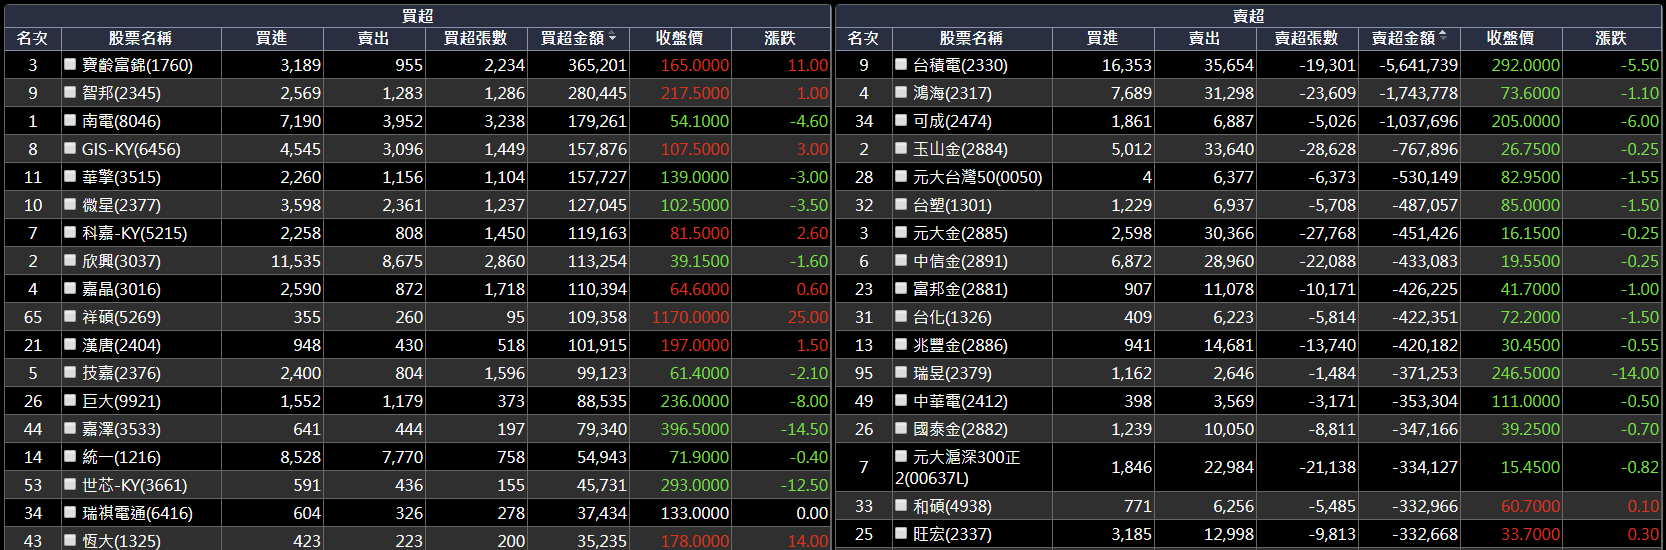This screenshot has width=1666, height=550.
Task: Check the 元大台灣50(0050) checkbox
Action: click(901, 176)
